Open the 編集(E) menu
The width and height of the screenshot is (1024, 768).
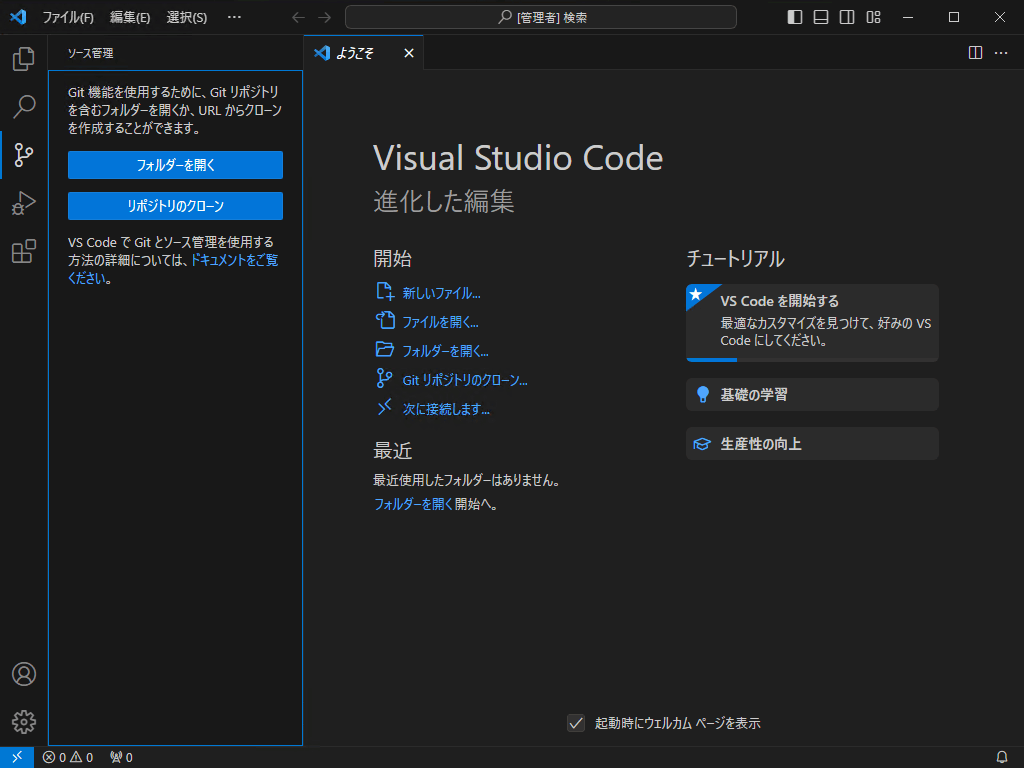coord(130,18)
